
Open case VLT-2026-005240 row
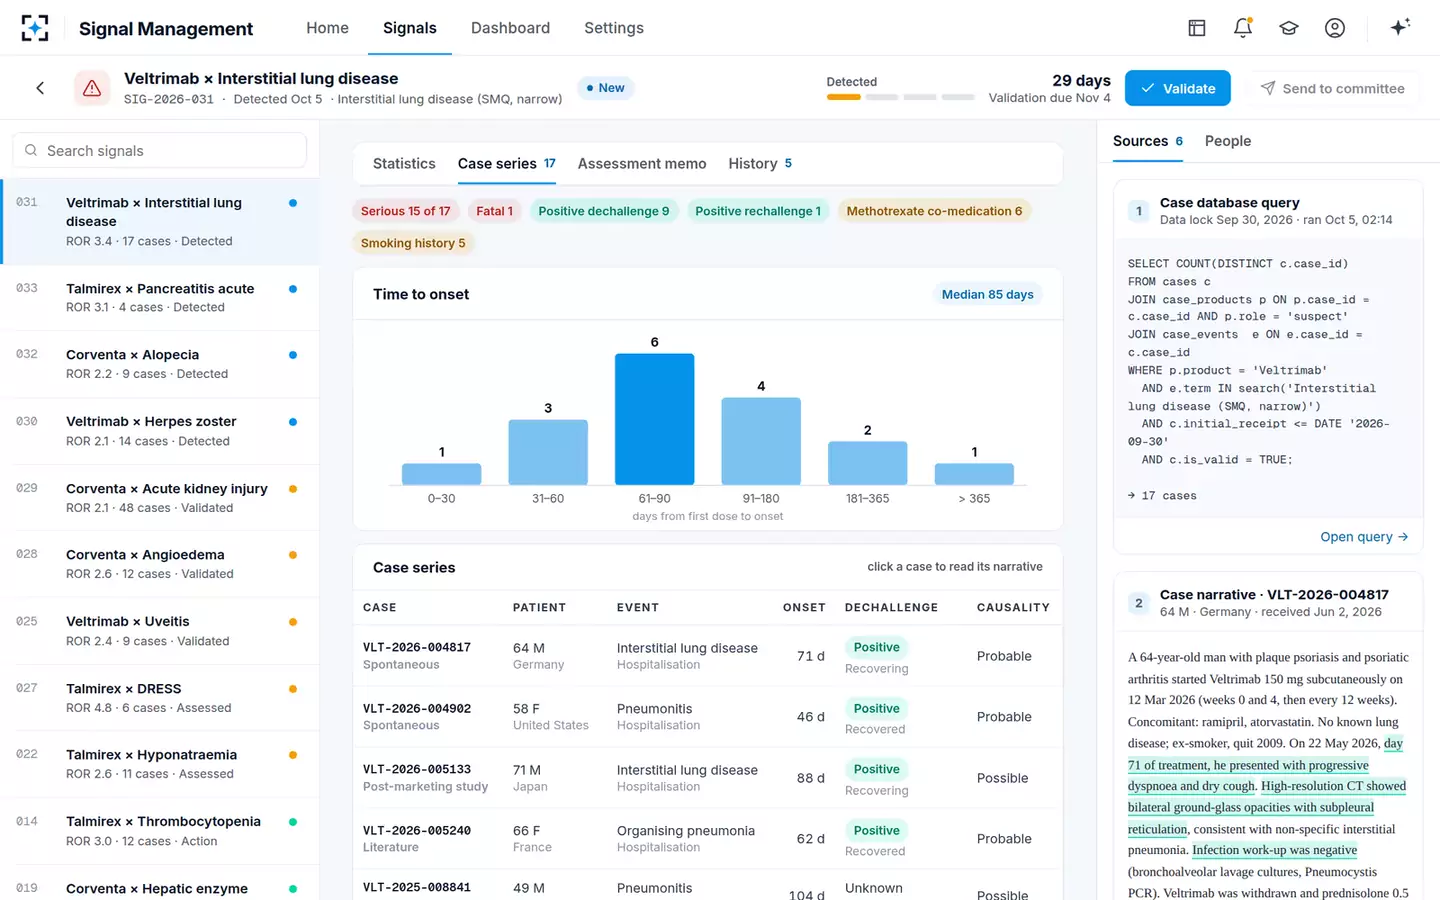[x=707, y=839]
